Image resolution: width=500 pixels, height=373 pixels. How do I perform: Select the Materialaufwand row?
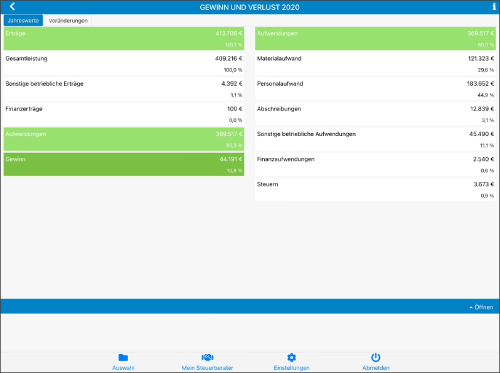click(x=375, y=64)
